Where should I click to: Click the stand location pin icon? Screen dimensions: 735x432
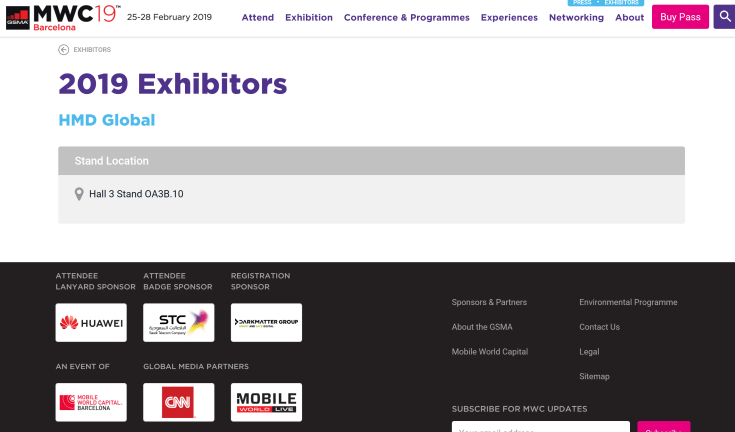(x=79, y=194)
